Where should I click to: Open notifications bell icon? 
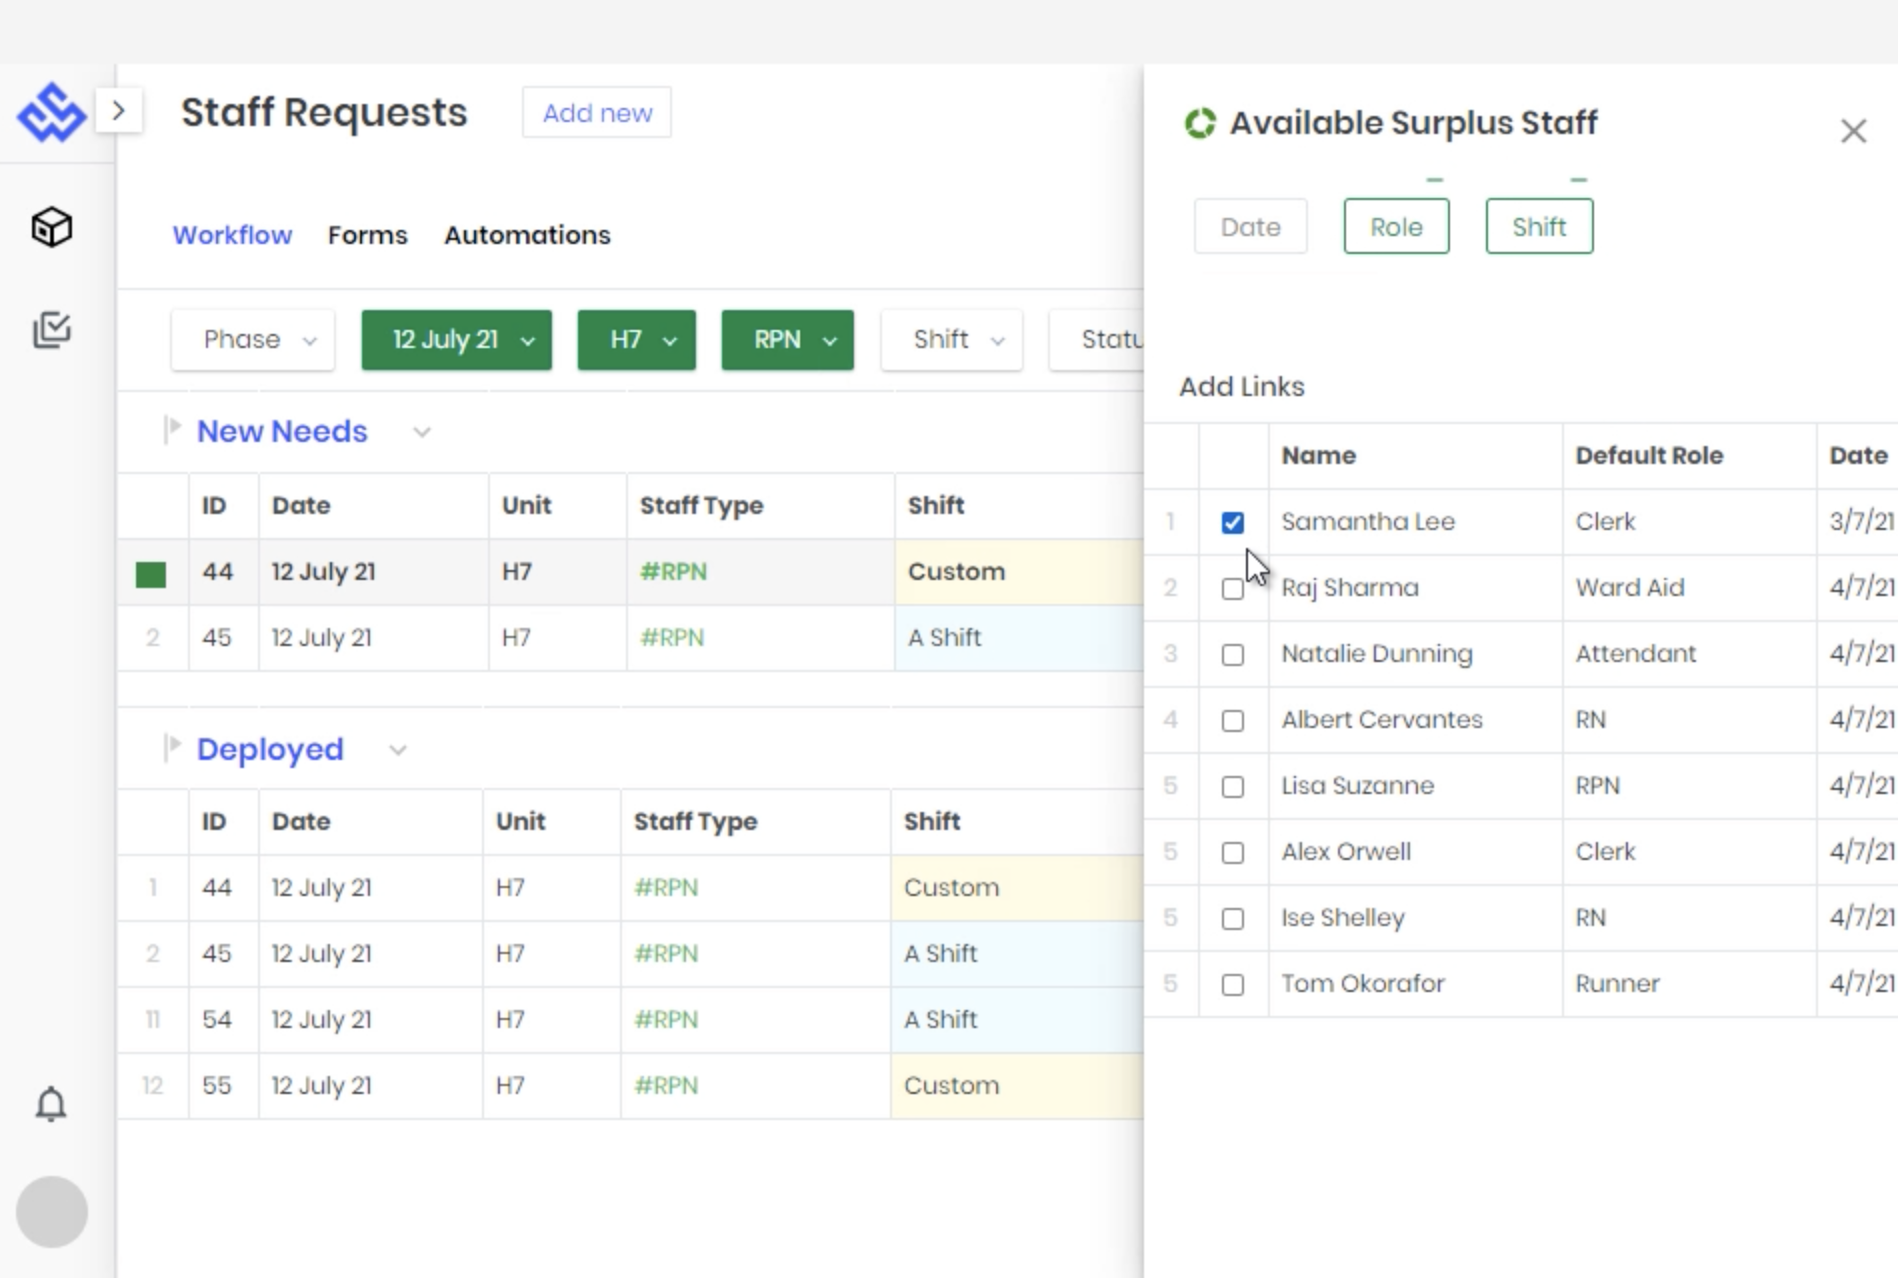(x=51, y=1104)
